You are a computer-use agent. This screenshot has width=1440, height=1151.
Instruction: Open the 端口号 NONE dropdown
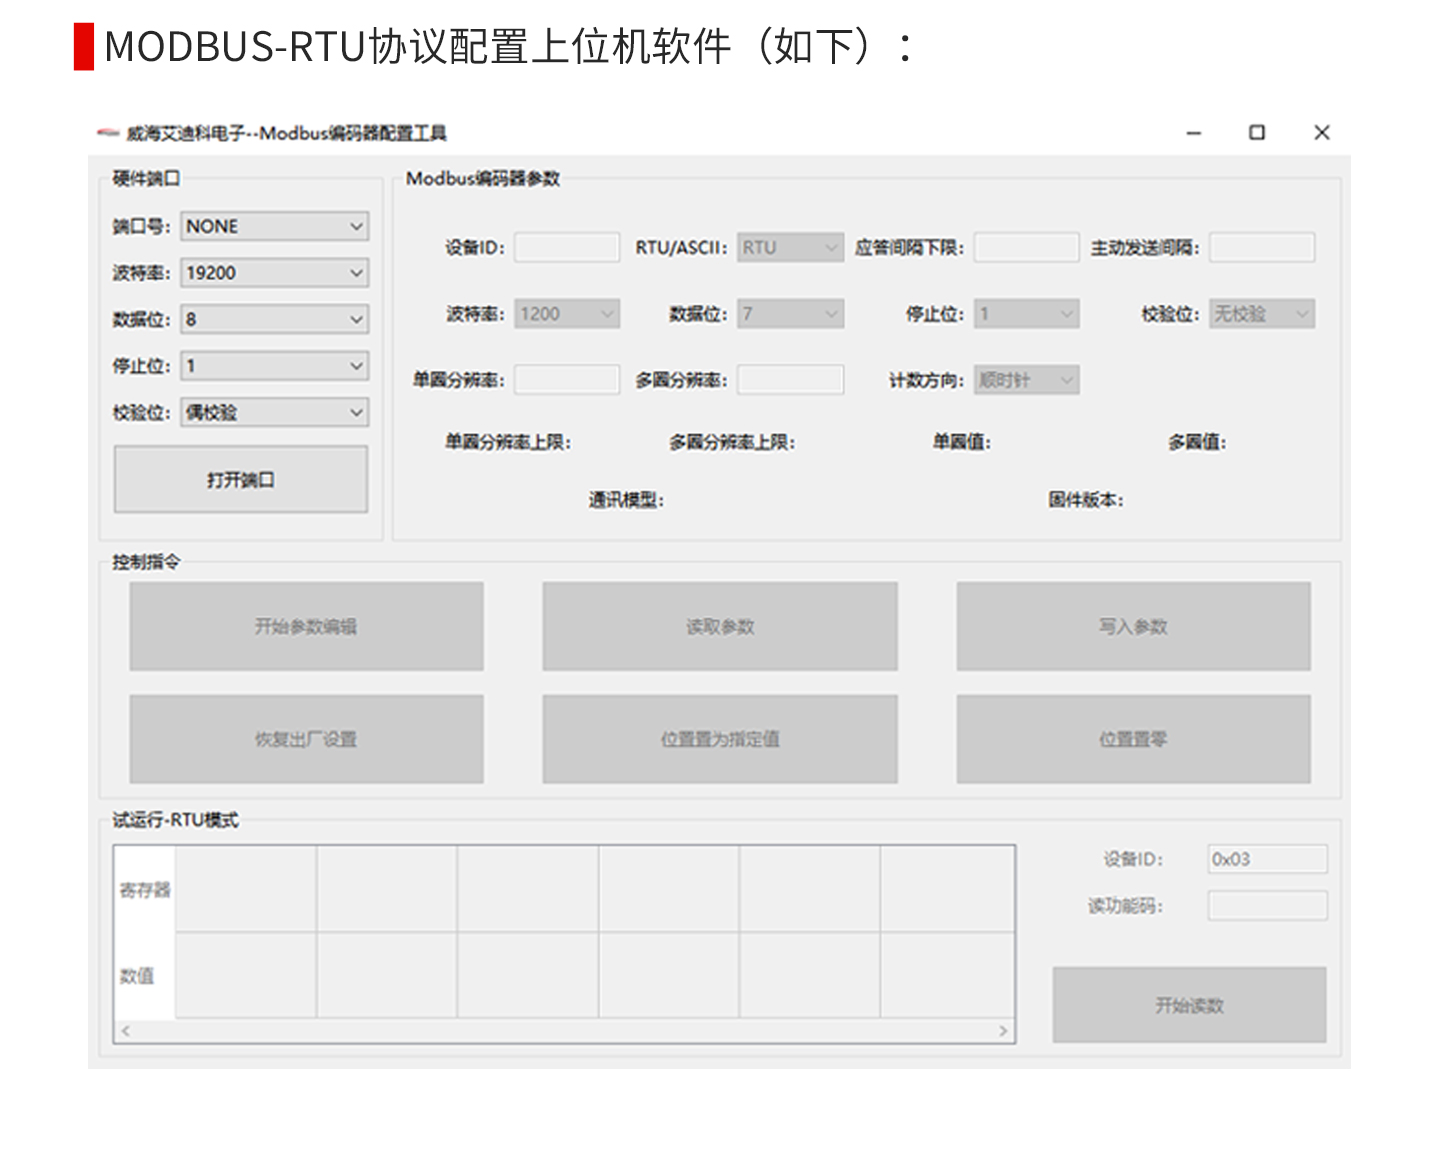274,227
